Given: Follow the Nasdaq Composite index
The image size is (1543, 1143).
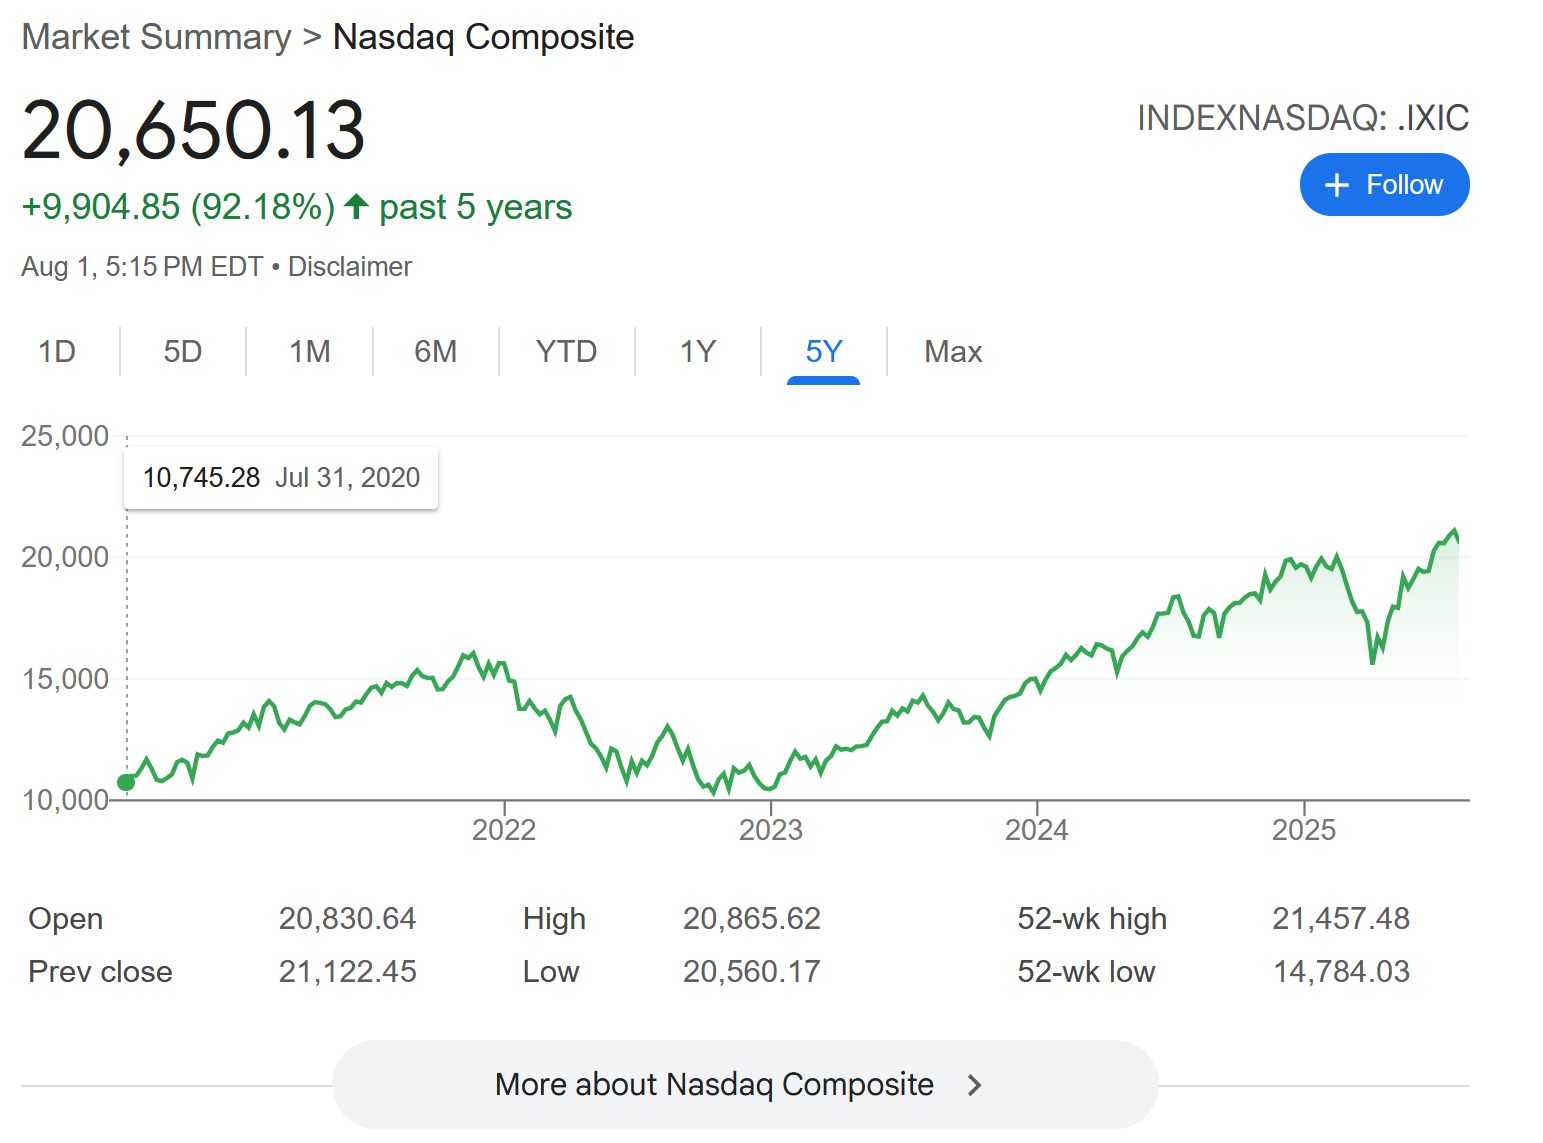Looking at the screenshot, I should [1384, 185].
